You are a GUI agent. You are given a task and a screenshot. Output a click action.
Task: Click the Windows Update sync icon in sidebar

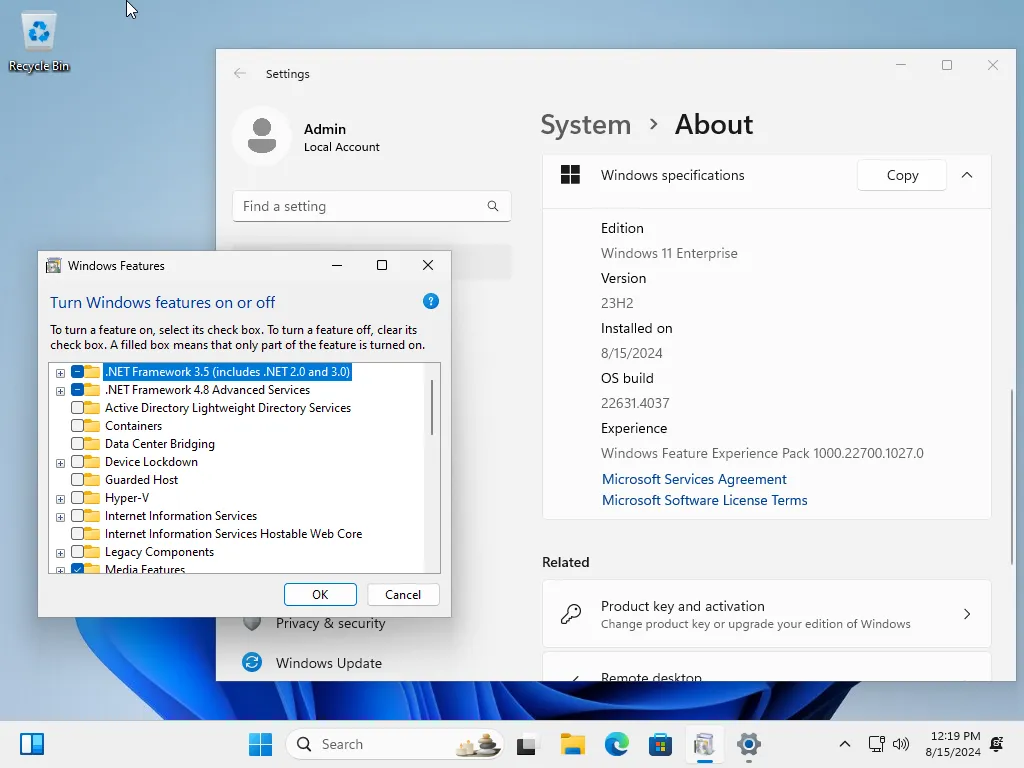[x=252, y=662]
